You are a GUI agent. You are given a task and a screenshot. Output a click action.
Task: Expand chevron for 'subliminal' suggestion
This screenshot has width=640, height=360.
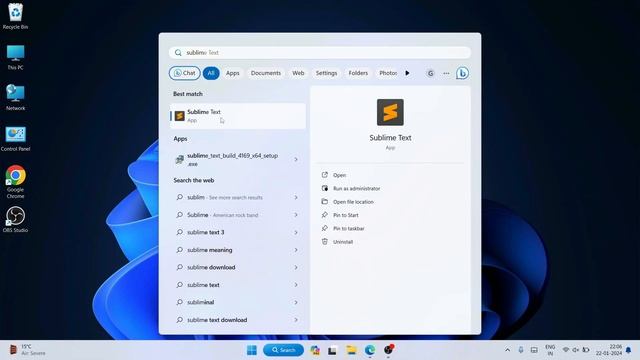point(296,302)
